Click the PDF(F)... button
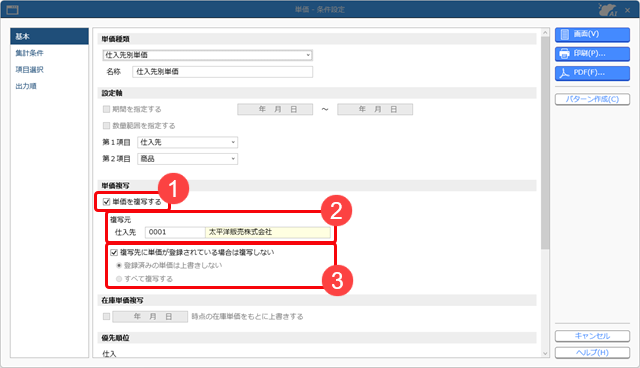This screenshot has height=368, width=640. [x=592, y=73]
